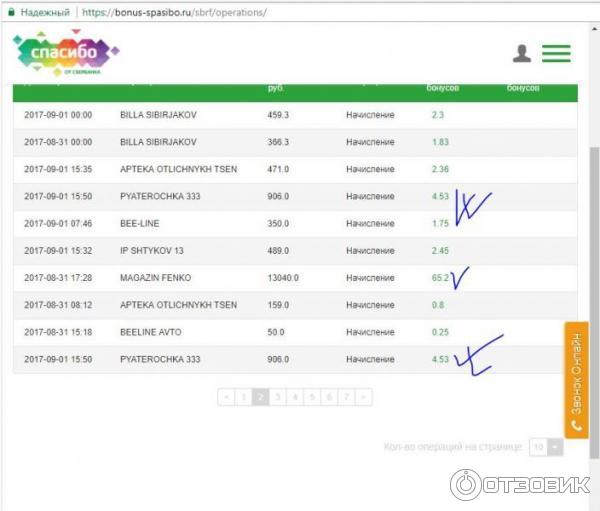This screenshot has width=600, height=511.
Task: Open operations-per-page dropdown arrow
Action: pos(555,447)
